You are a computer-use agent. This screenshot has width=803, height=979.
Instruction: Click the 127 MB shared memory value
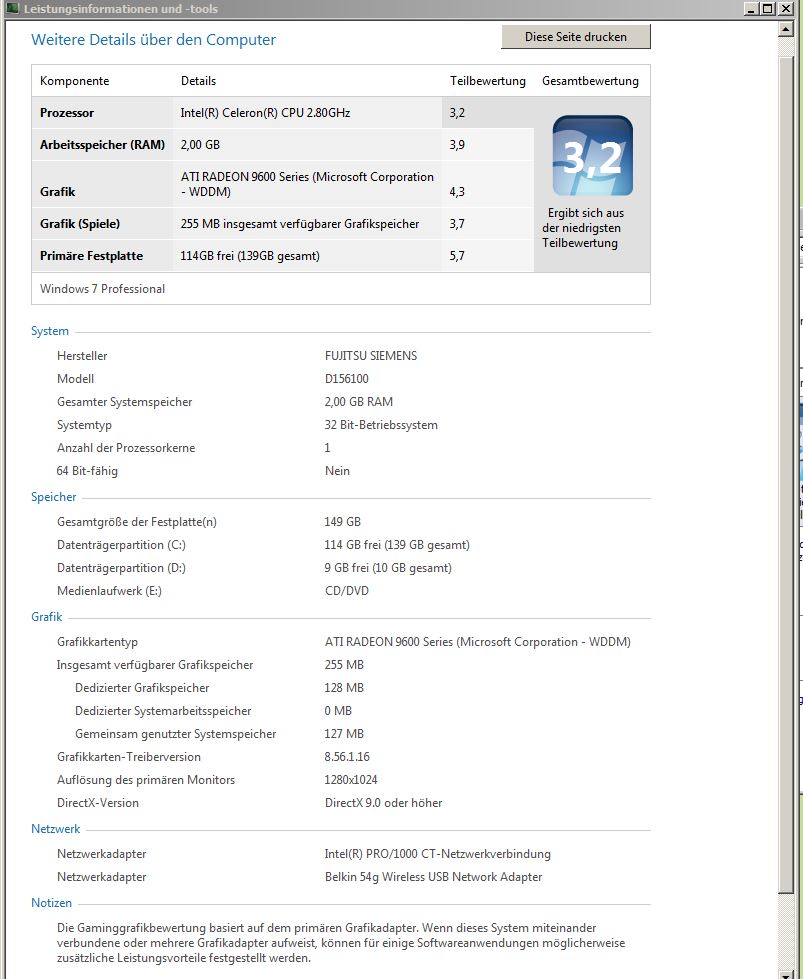click(344, 734)
